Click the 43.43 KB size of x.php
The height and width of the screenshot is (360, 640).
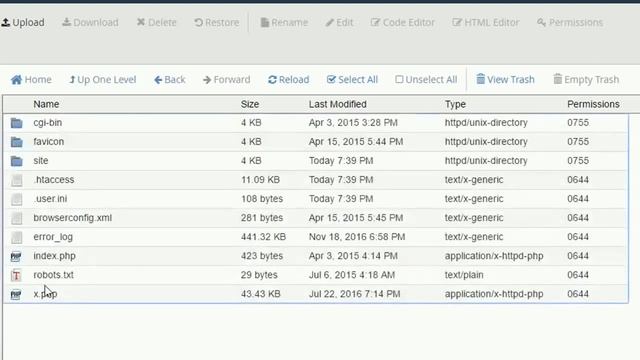[x=260, y=294]
